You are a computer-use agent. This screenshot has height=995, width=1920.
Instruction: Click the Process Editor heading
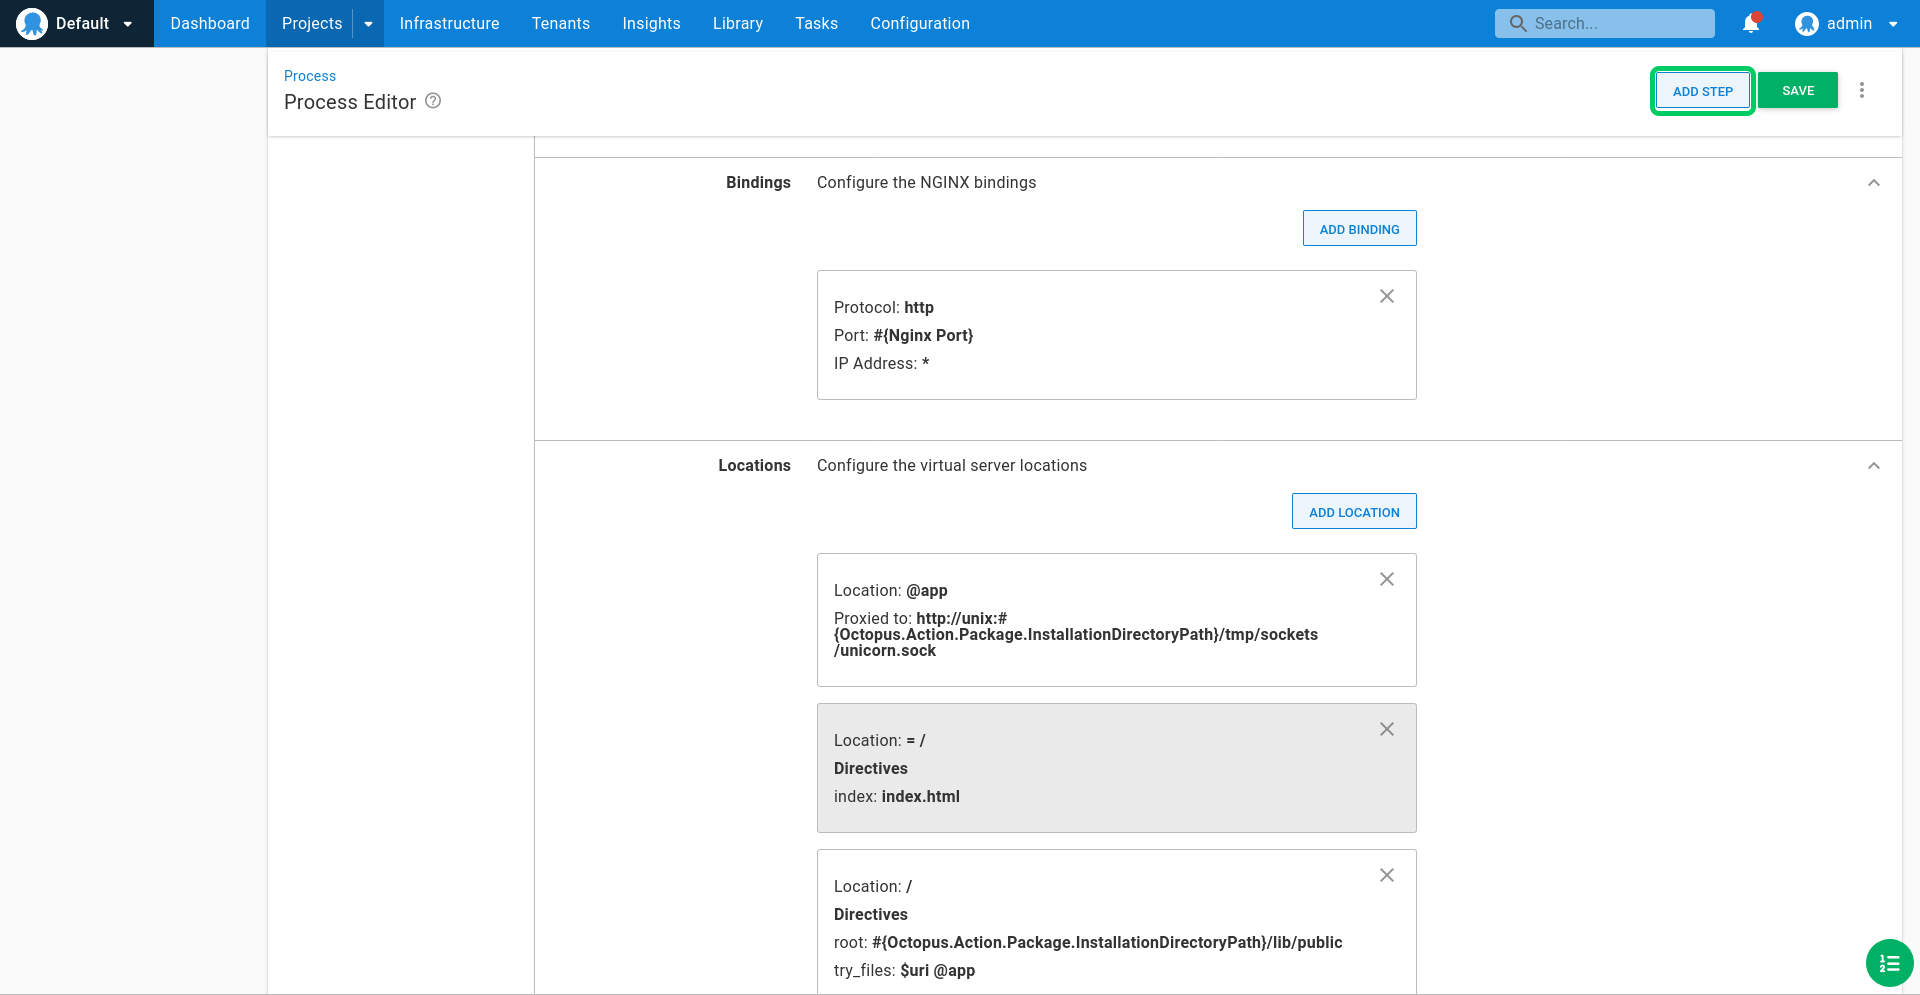point(350,102)
